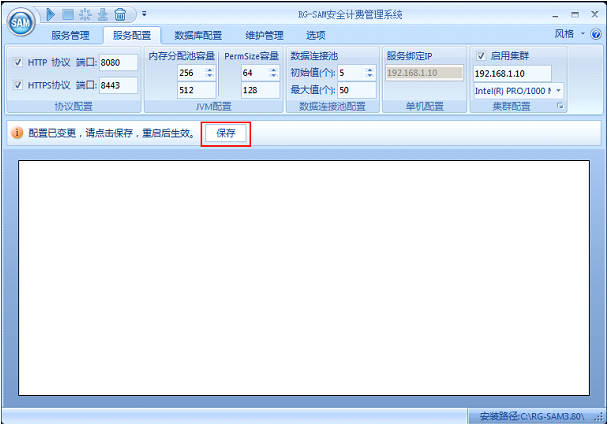Toggle the HTTP 协议 checkbox
The image size is (607, 424).
tap(18, 62)
